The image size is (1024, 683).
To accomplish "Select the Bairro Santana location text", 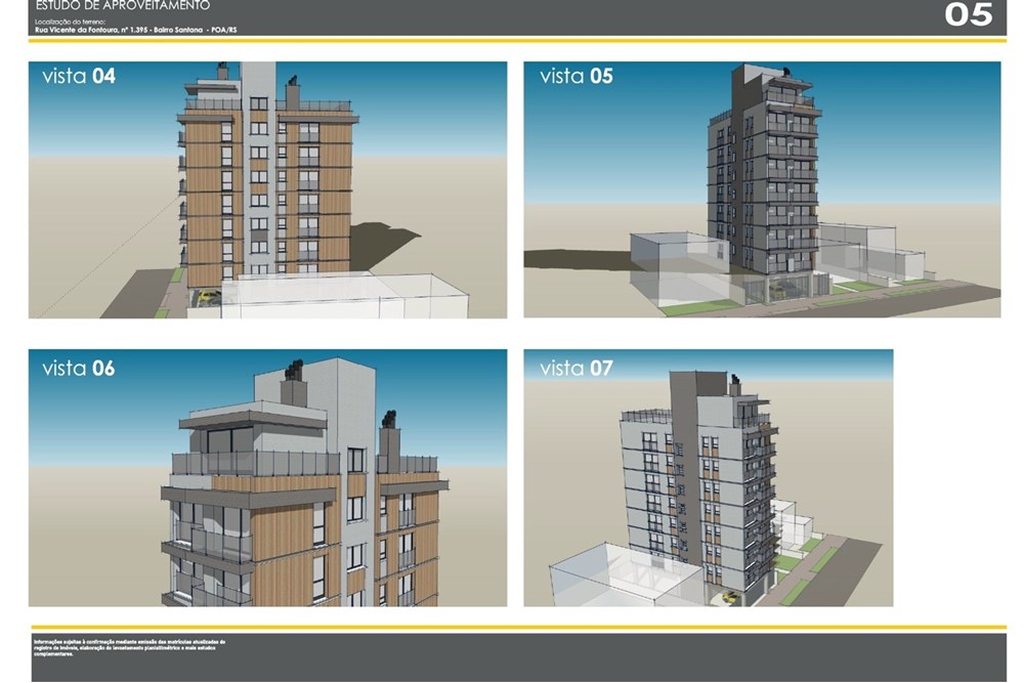I will (x=180, y=29).
